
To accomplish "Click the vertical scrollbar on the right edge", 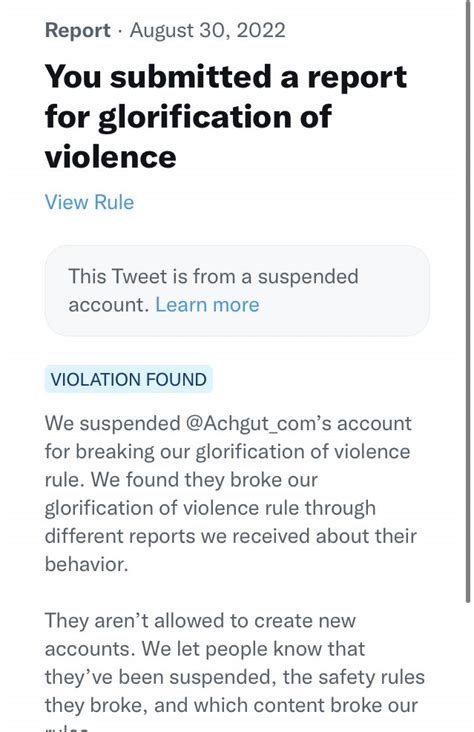I will 468,301.
